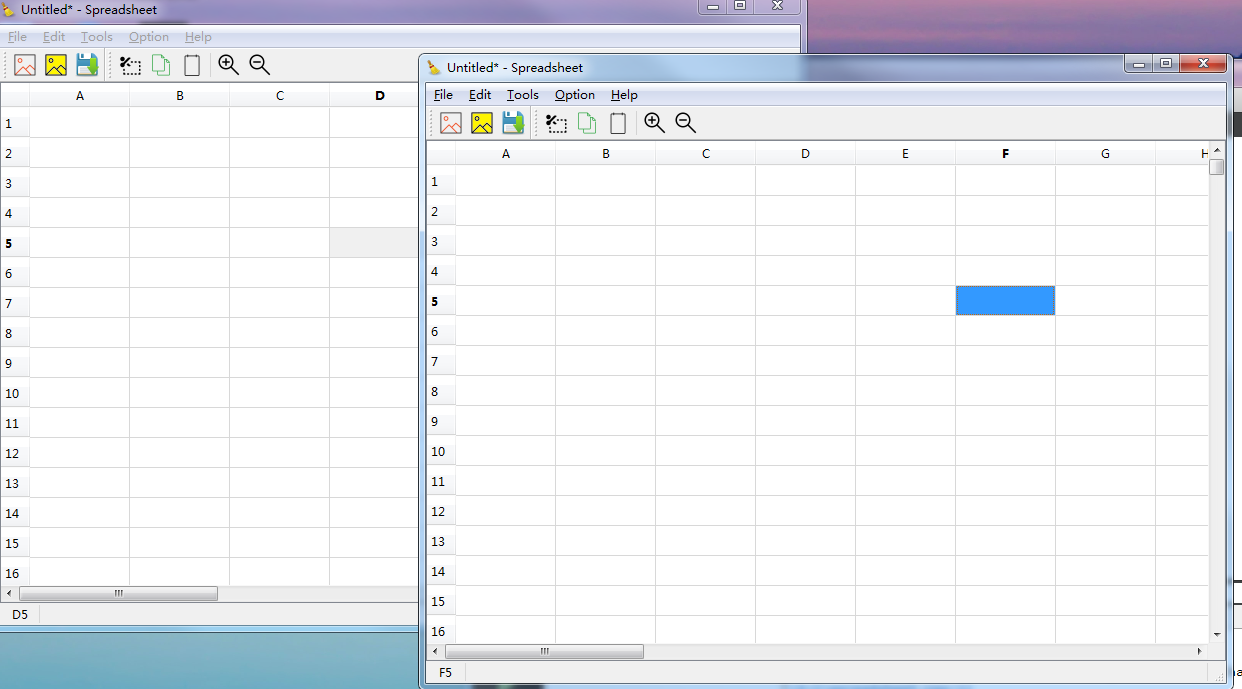Image resolution: width=1242 pixels, height=689 pixels.
Task: Select bold column F header in front window
Action: point(1006,153)
